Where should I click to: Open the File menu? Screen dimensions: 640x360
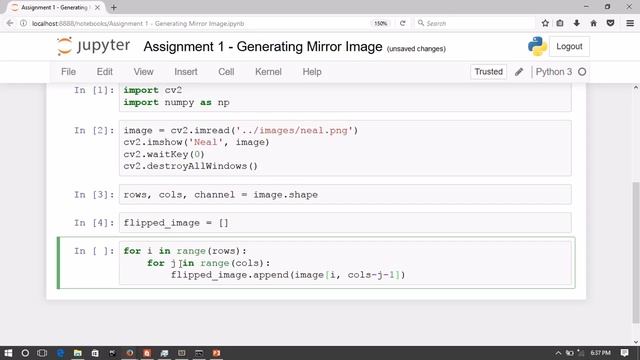(x=68, y=72)
